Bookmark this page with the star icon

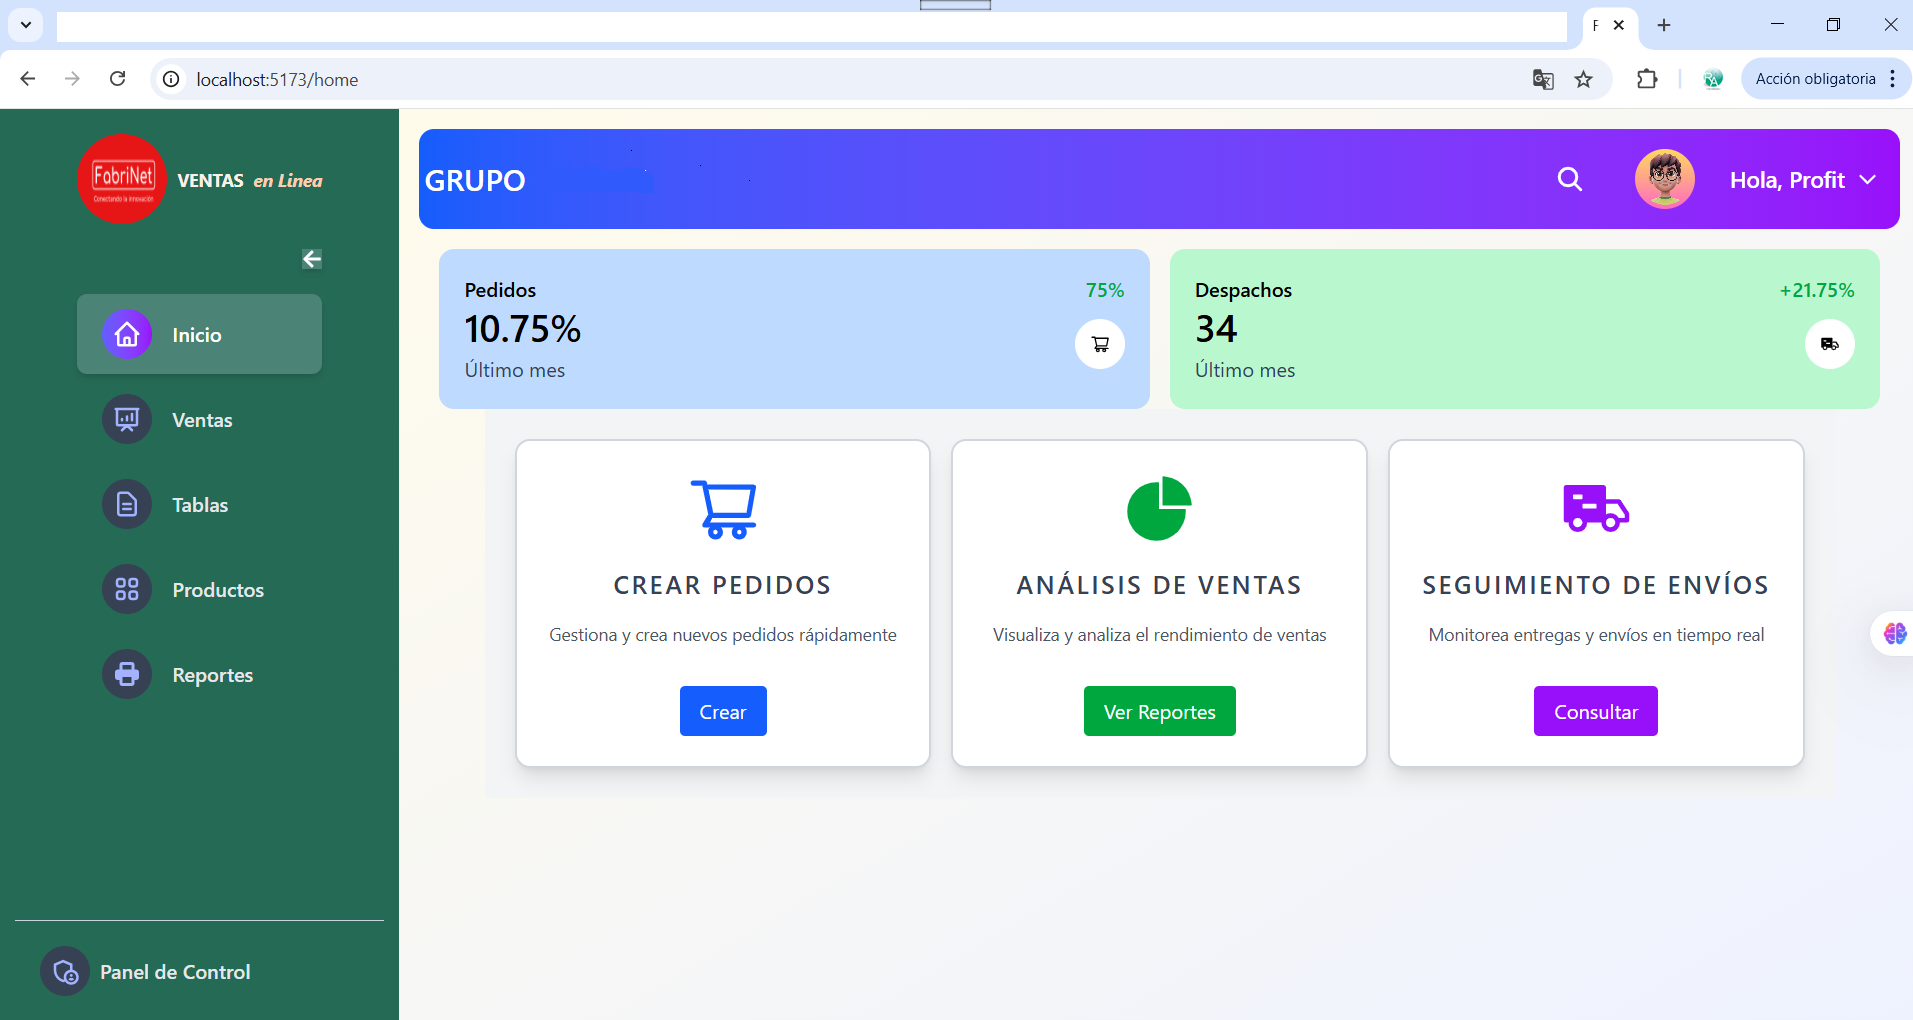click(1583, 79)
